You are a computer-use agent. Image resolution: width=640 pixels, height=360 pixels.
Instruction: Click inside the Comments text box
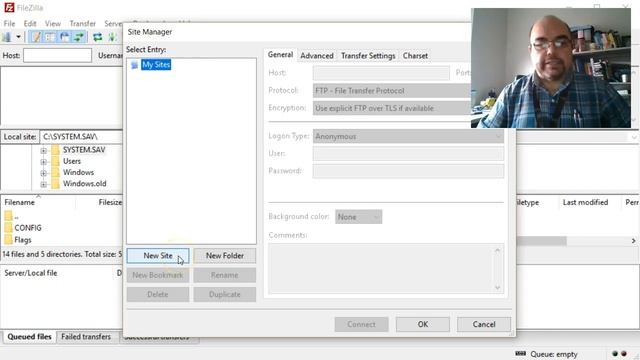pyautogui.click(x=381, y=268)
